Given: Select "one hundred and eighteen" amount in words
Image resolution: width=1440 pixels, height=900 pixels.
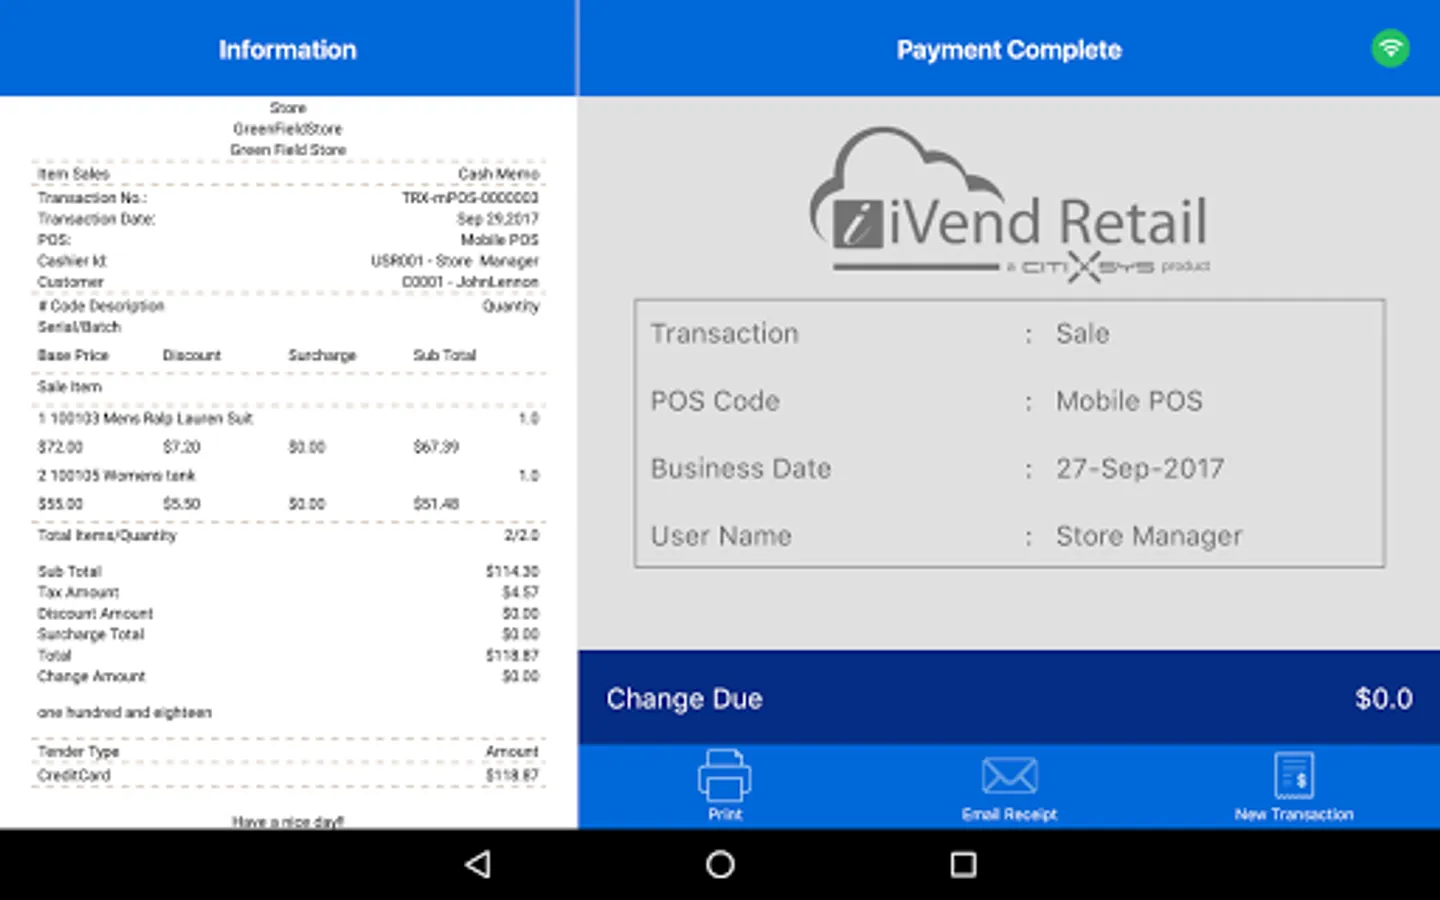Looking at the screenshot, I should click(x=125, y=713).
